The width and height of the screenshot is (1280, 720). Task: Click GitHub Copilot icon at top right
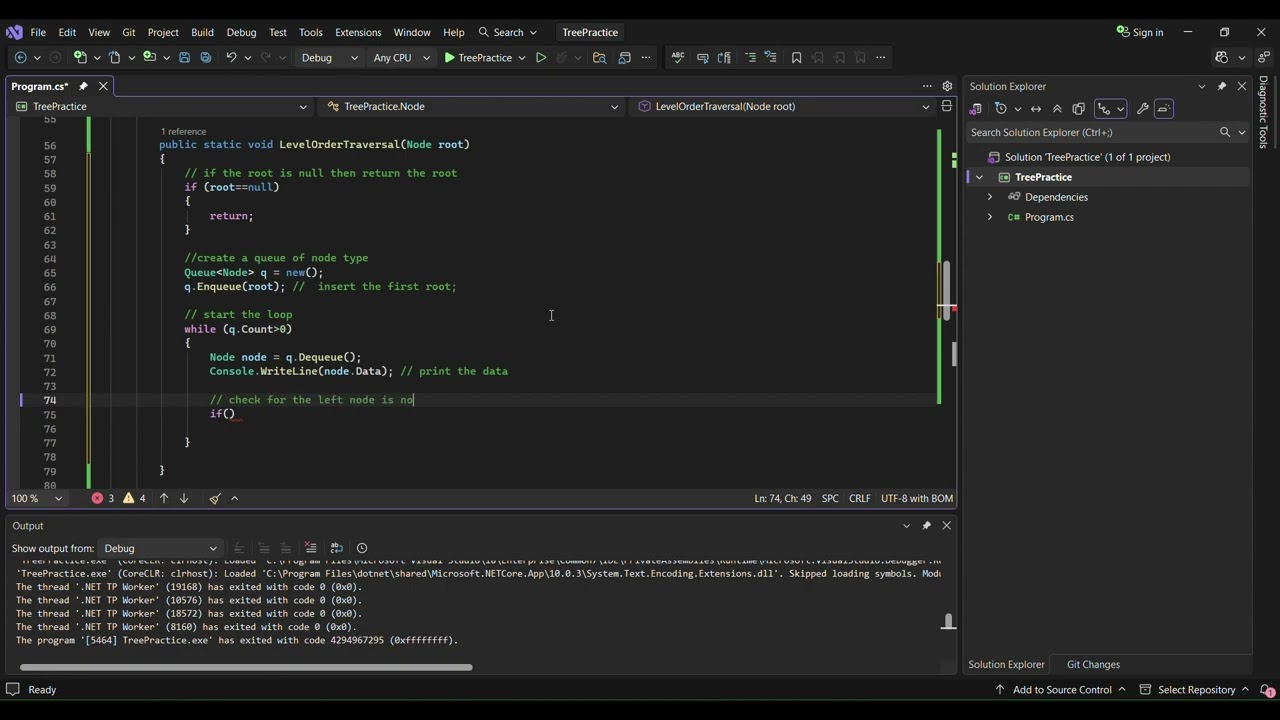[x=1222, y=58]
